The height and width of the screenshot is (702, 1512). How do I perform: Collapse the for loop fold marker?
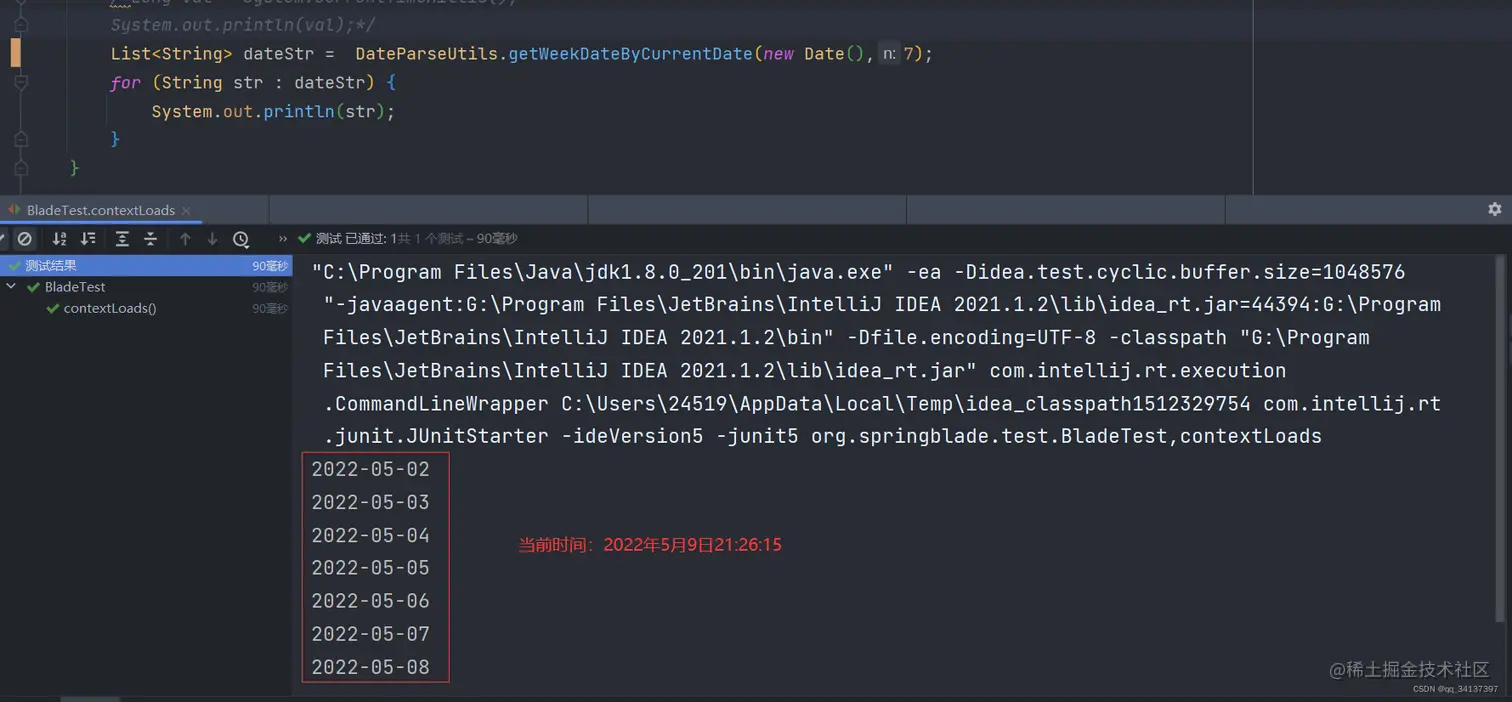(21, 84)
